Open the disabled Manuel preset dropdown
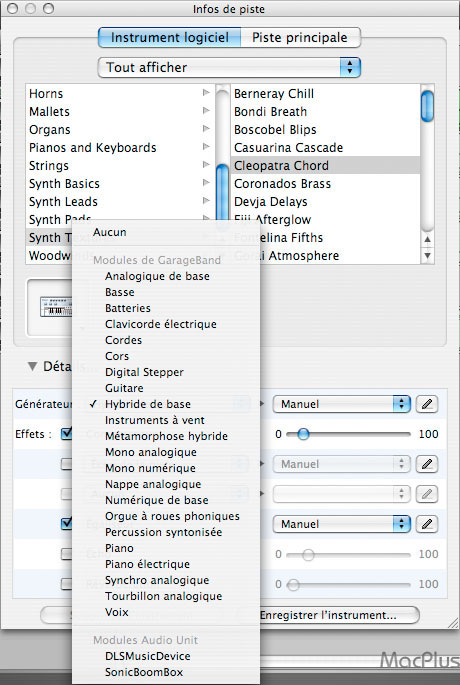Viewport: 460px width, 685px height. [342, 464]
